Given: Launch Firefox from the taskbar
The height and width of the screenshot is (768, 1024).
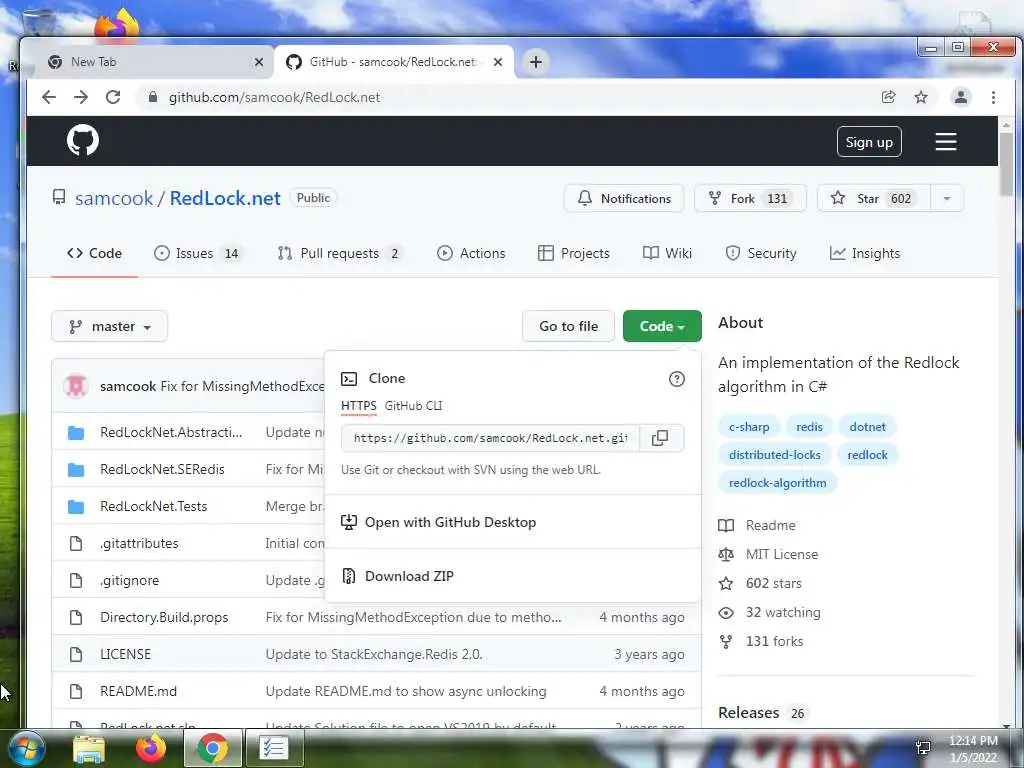Looking at the screenshot, I should (151, 748).
